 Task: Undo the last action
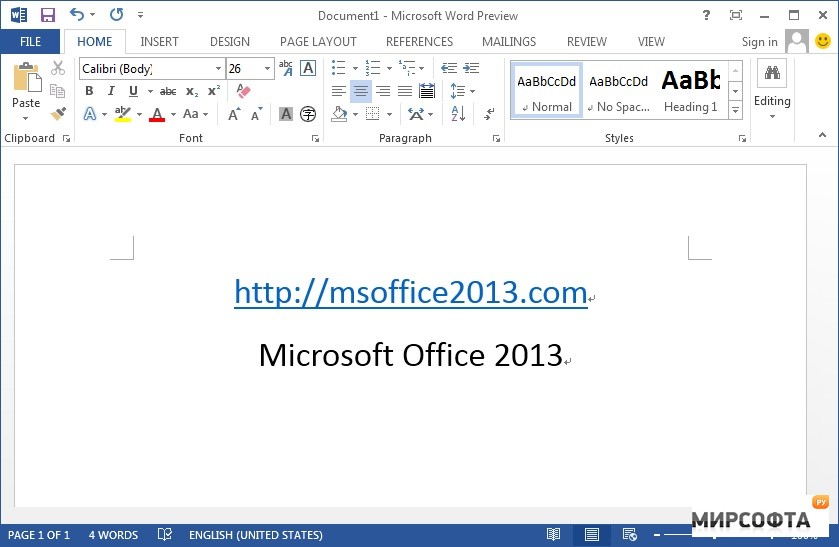click(77, 14)
